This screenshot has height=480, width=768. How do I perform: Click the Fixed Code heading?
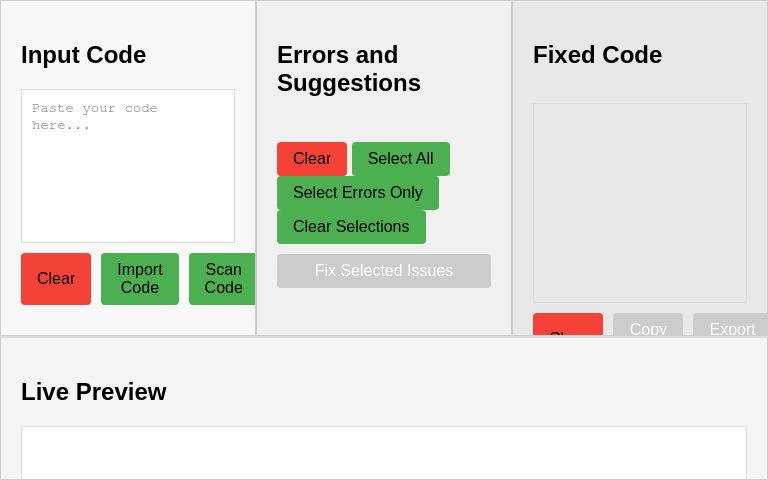598,55
